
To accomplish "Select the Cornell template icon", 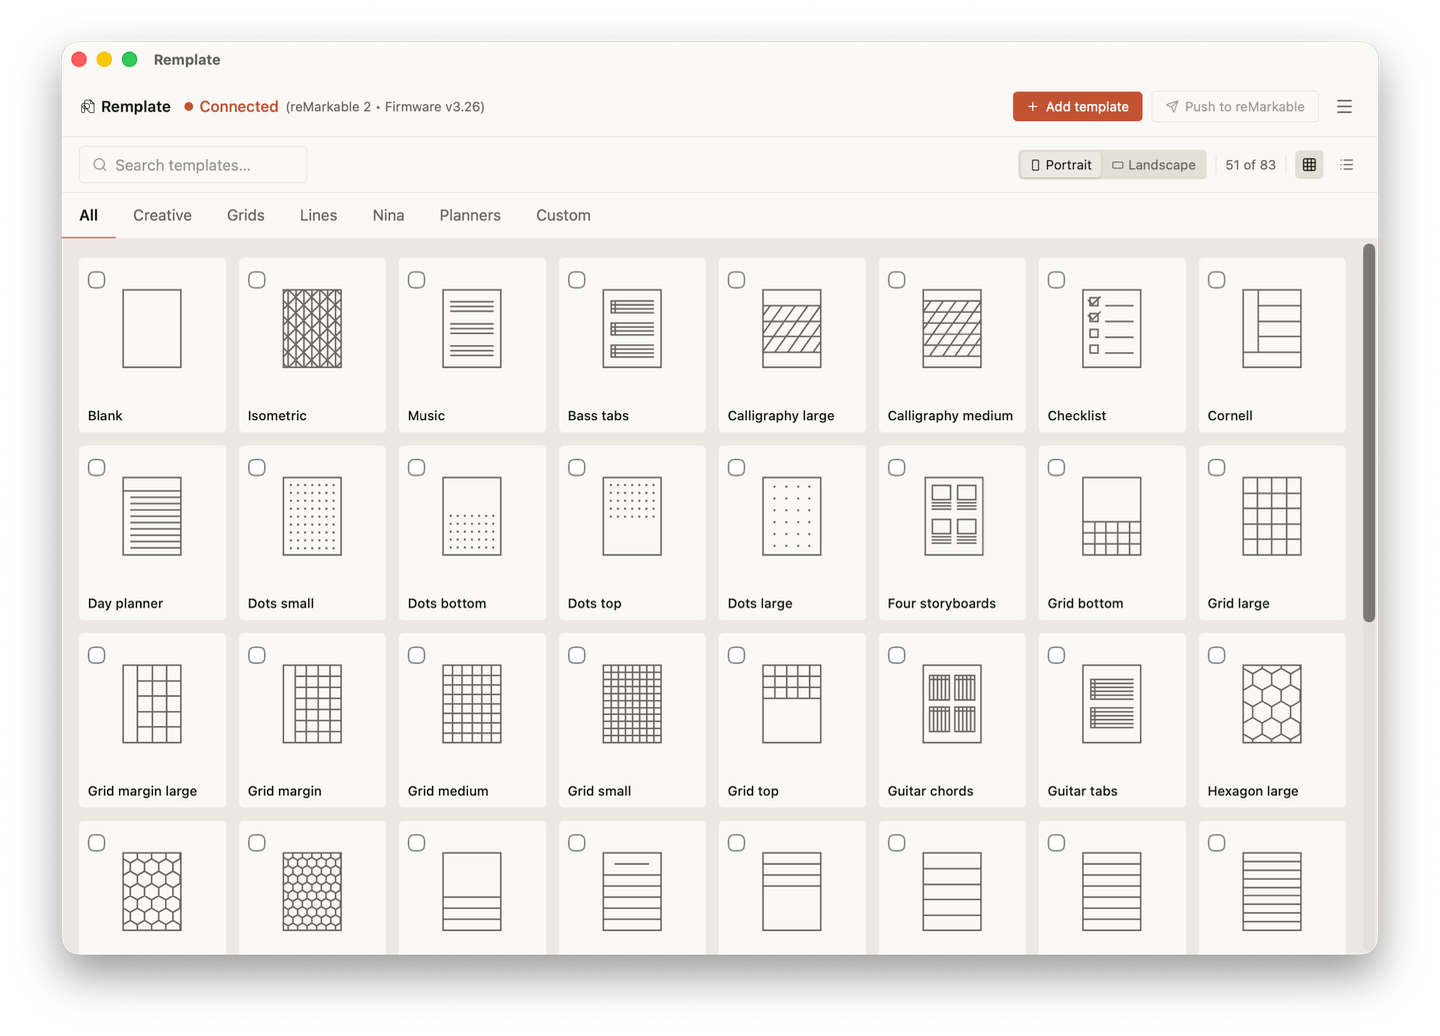I will pyautogui.click(x=1272, y=329).
